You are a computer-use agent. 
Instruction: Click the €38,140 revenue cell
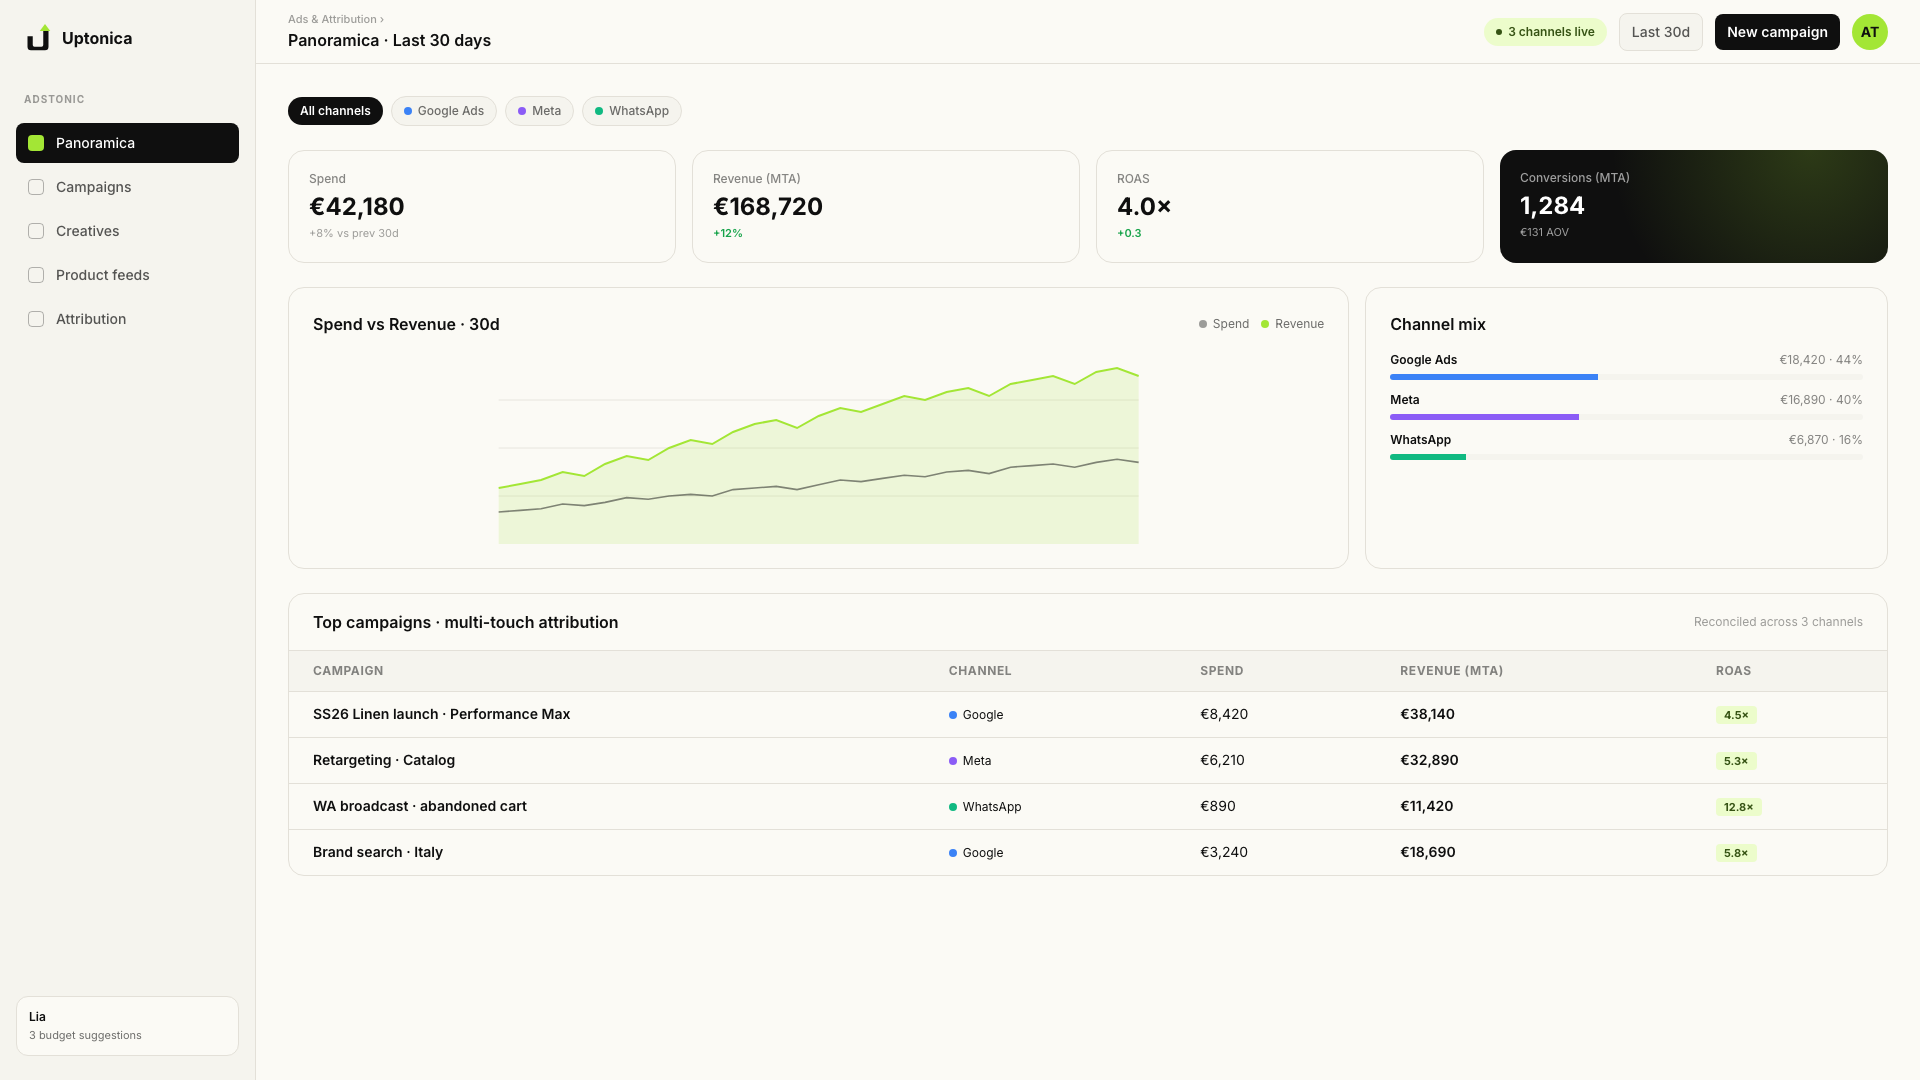point(1427,714)
